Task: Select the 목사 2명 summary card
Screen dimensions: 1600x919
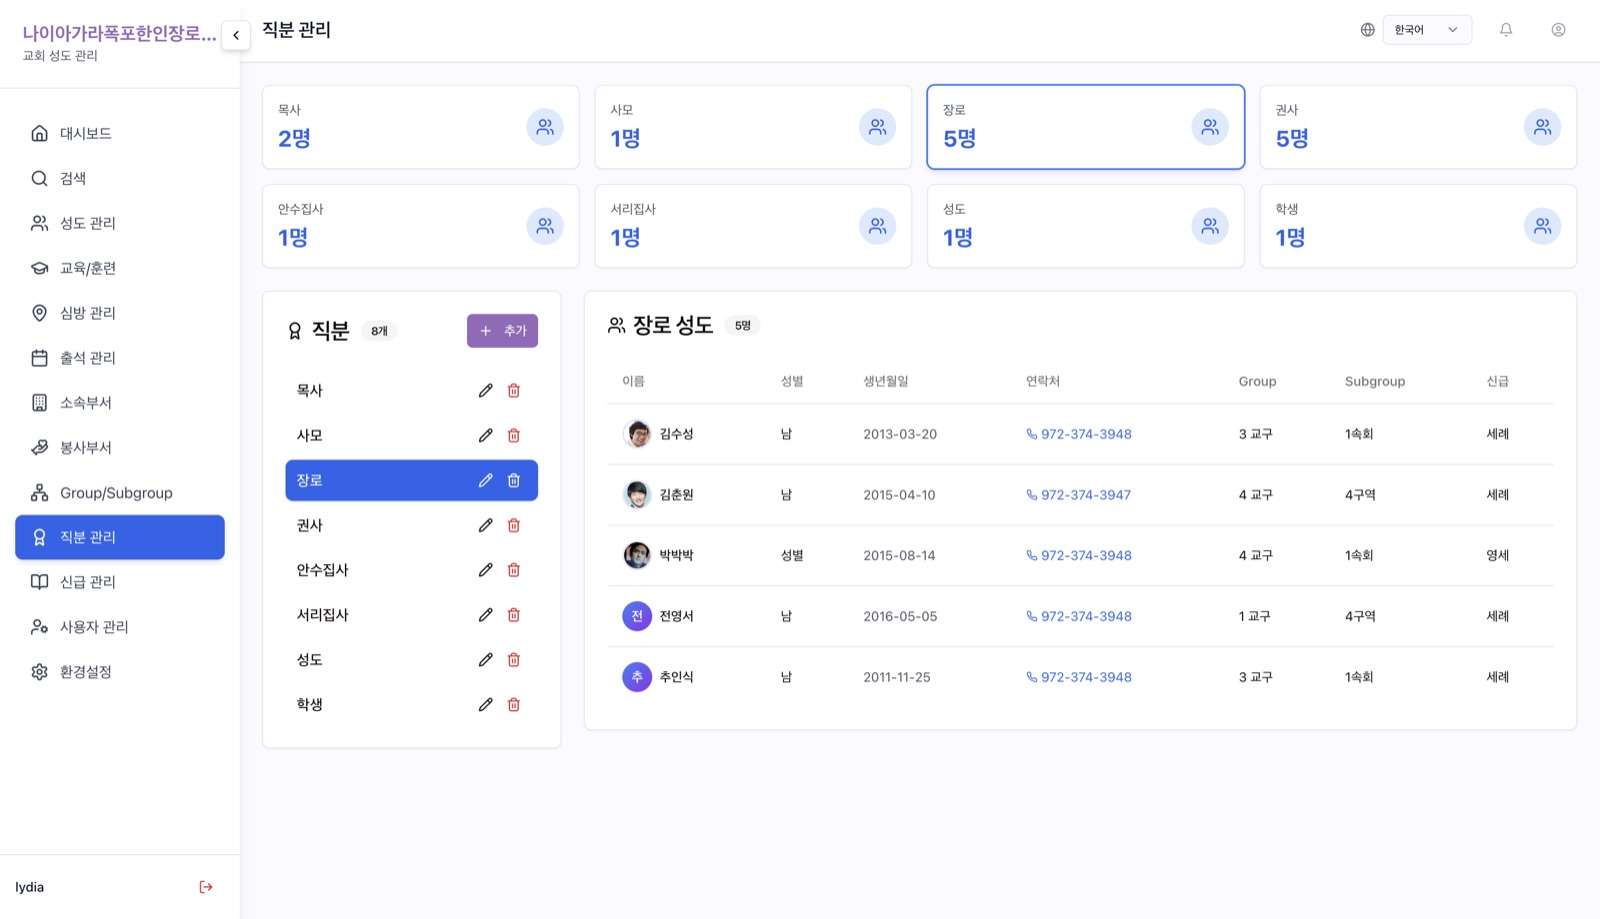Action: (x=421, y=127)
